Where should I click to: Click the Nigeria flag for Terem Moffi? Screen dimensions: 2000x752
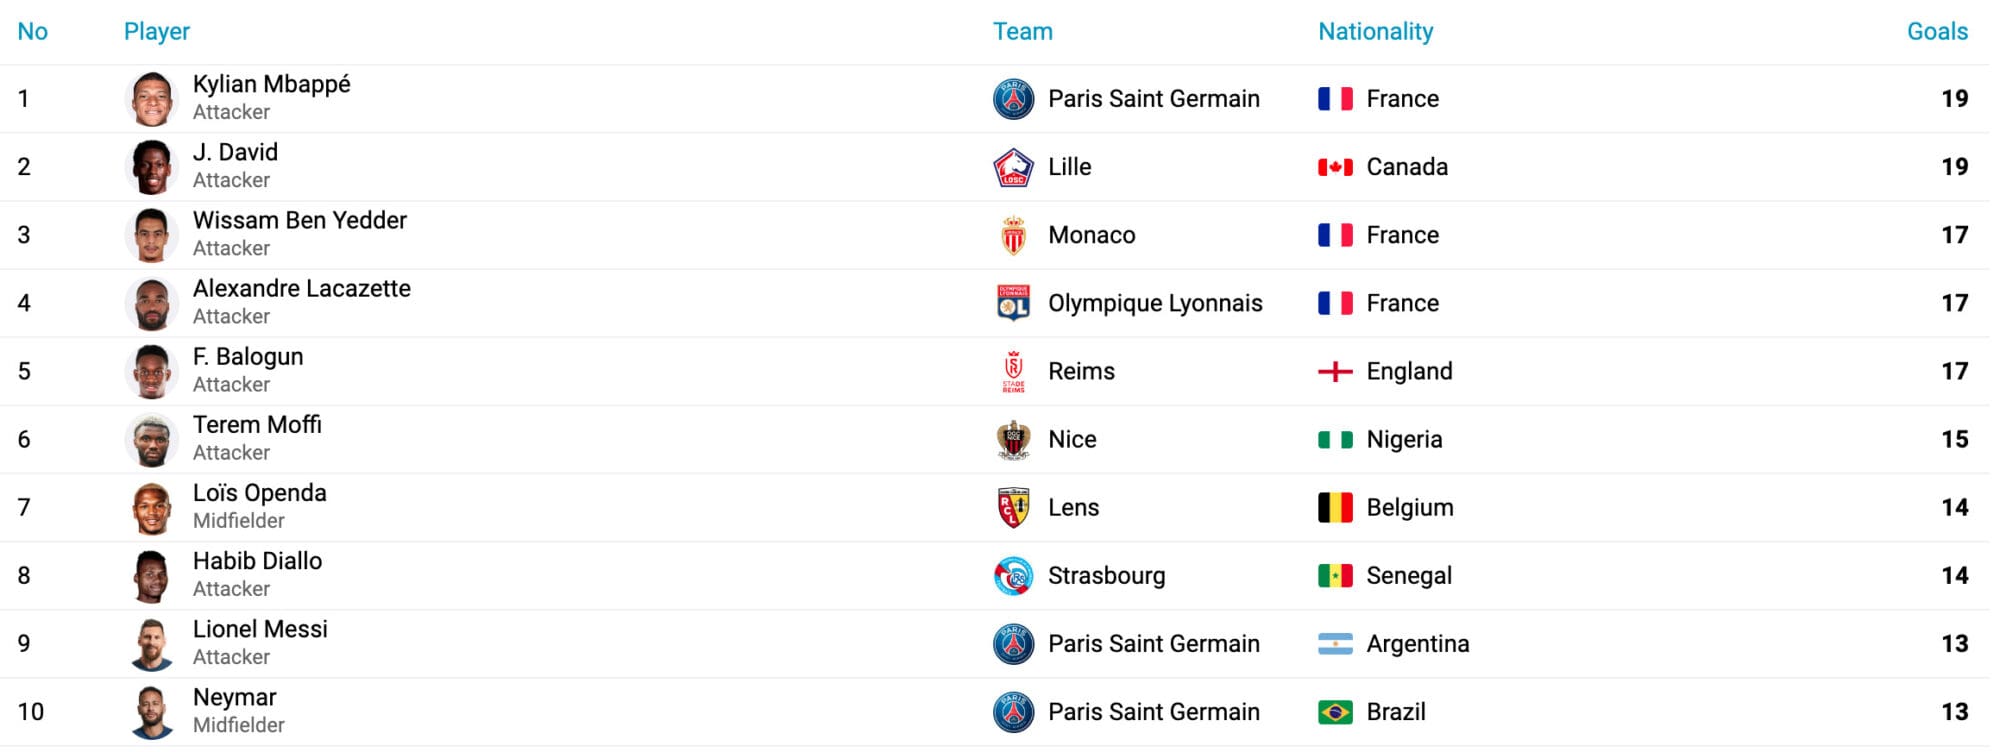(1334, 439)
